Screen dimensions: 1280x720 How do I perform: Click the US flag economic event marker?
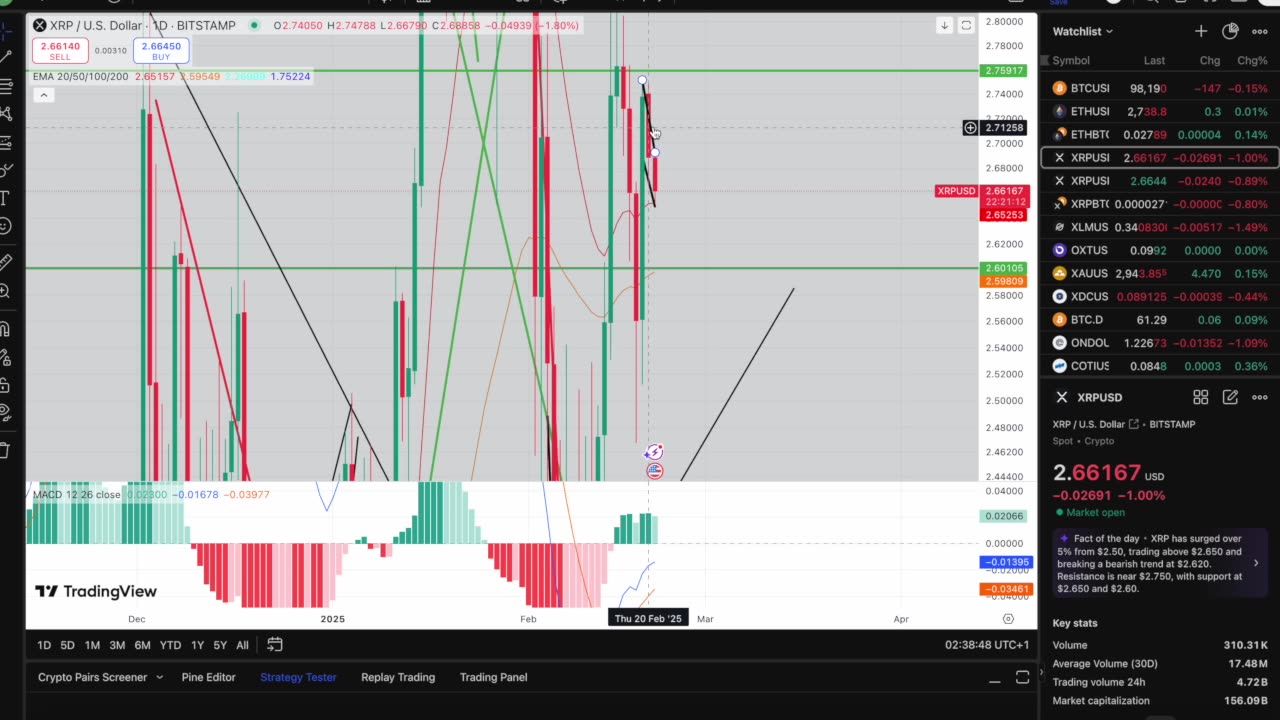click(654, 471)
